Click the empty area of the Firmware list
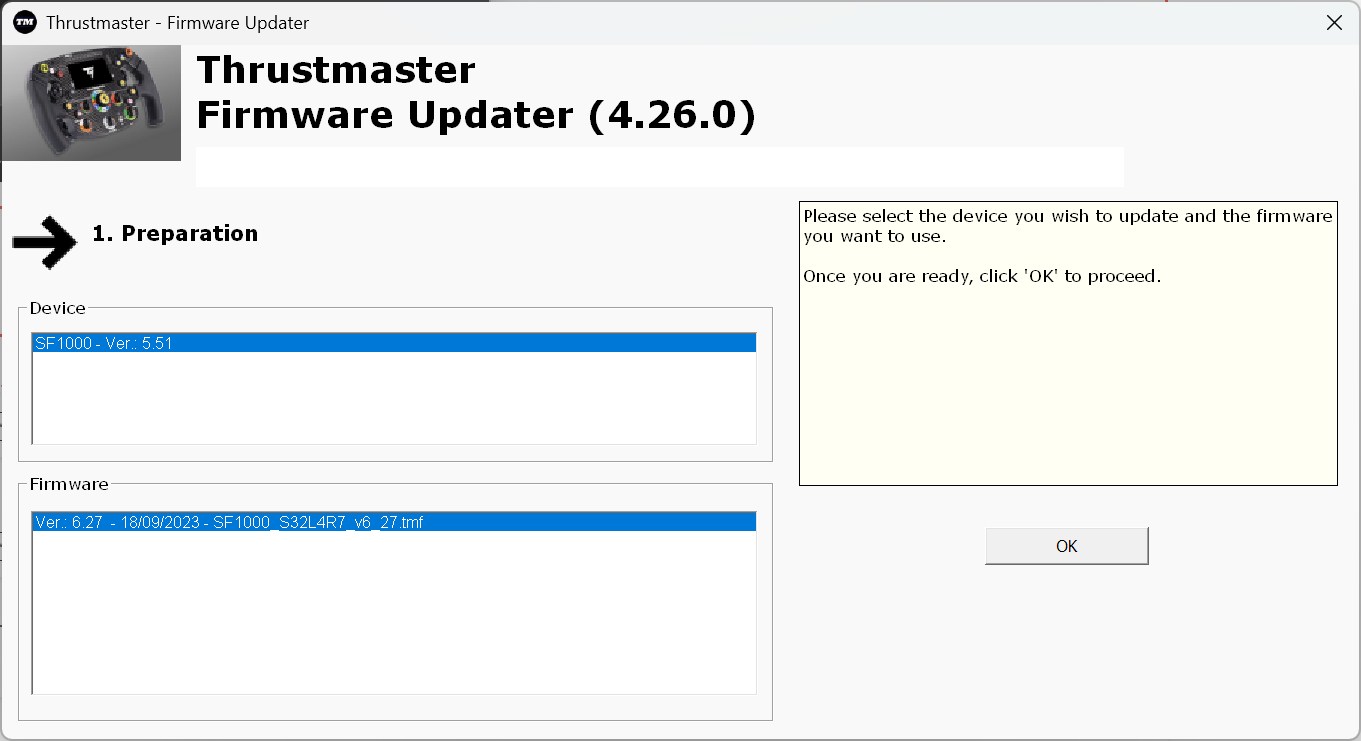 (x=394, y=612)
